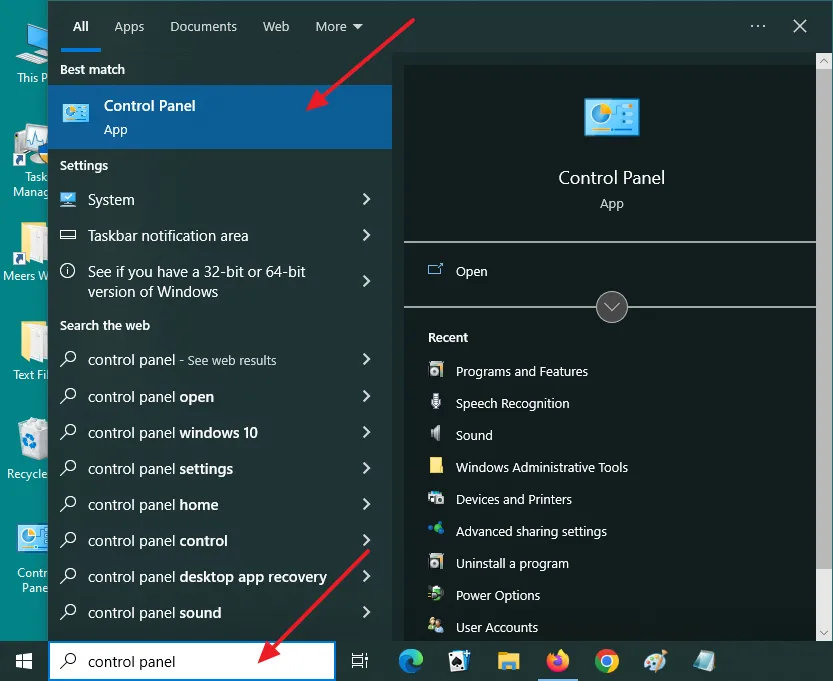The width and height of the screenshot is (833, 681).
Task: Open the Control Panel best match result
Action: 220,117
